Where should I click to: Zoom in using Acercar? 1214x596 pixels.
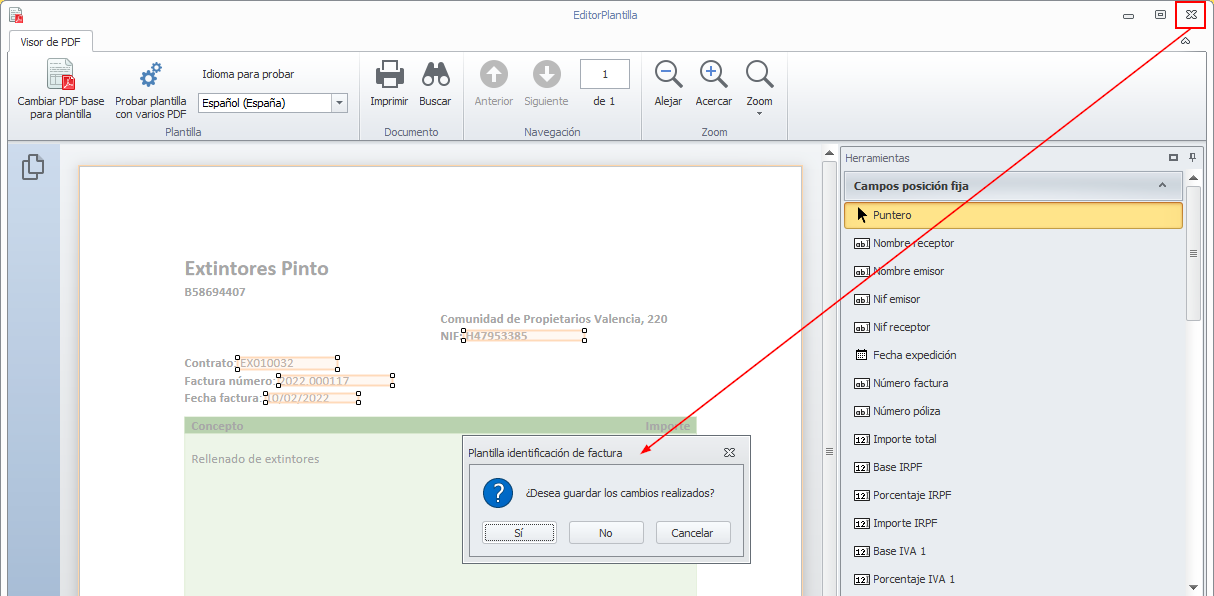click(713, 84)
